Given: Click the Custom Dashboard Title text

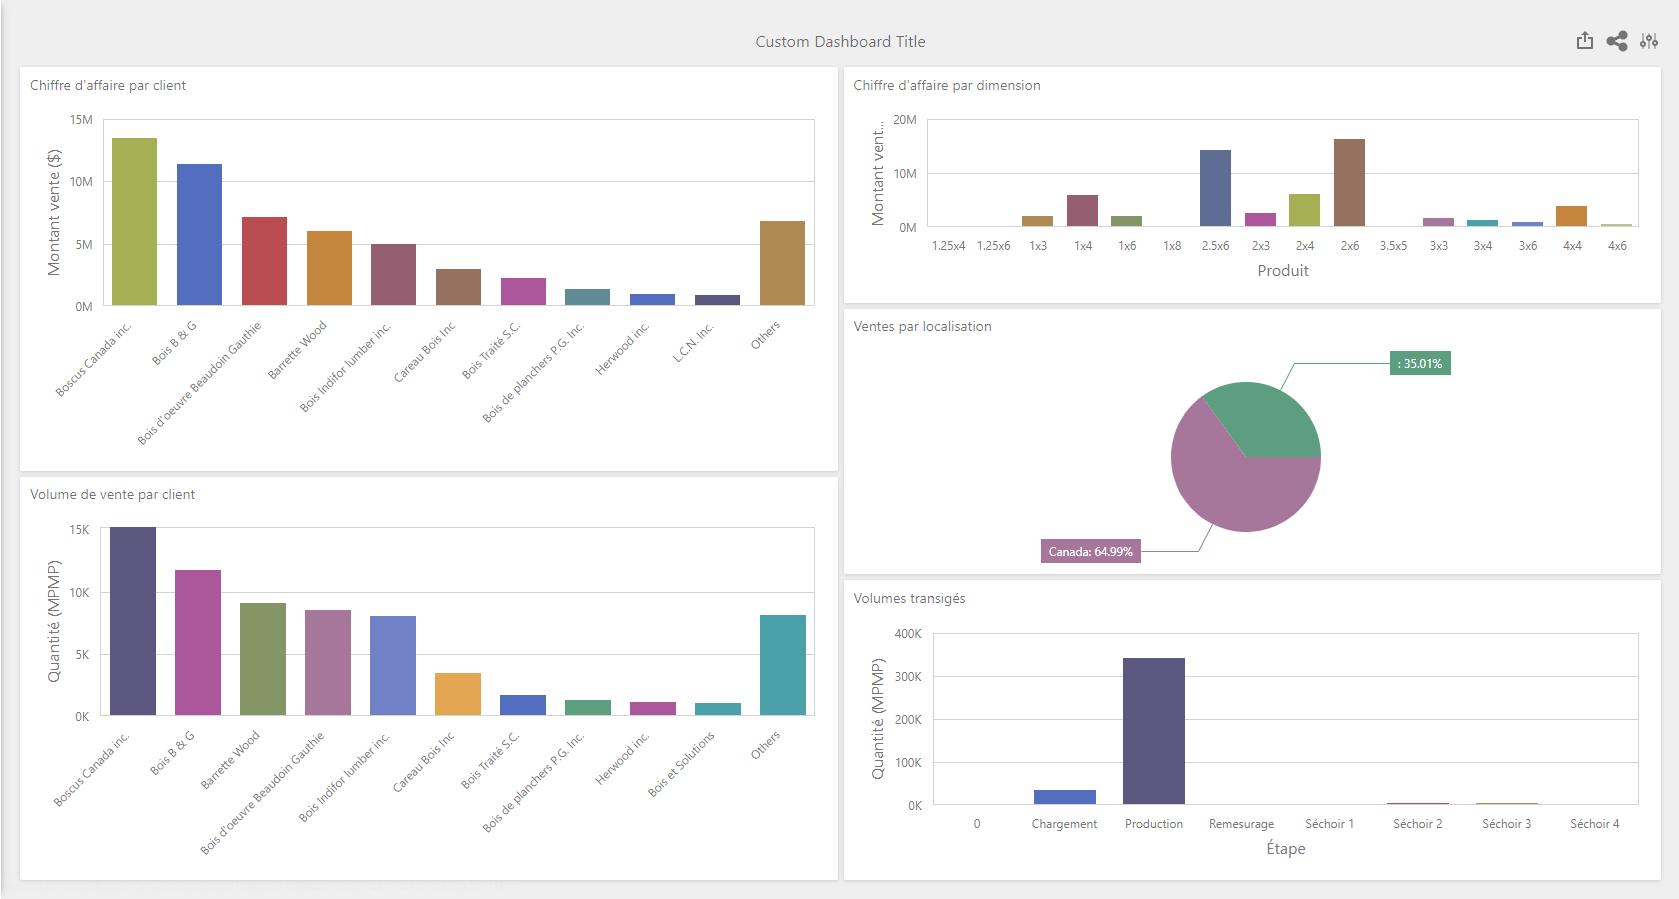Looking at the screenshot, I should (840, 42).
